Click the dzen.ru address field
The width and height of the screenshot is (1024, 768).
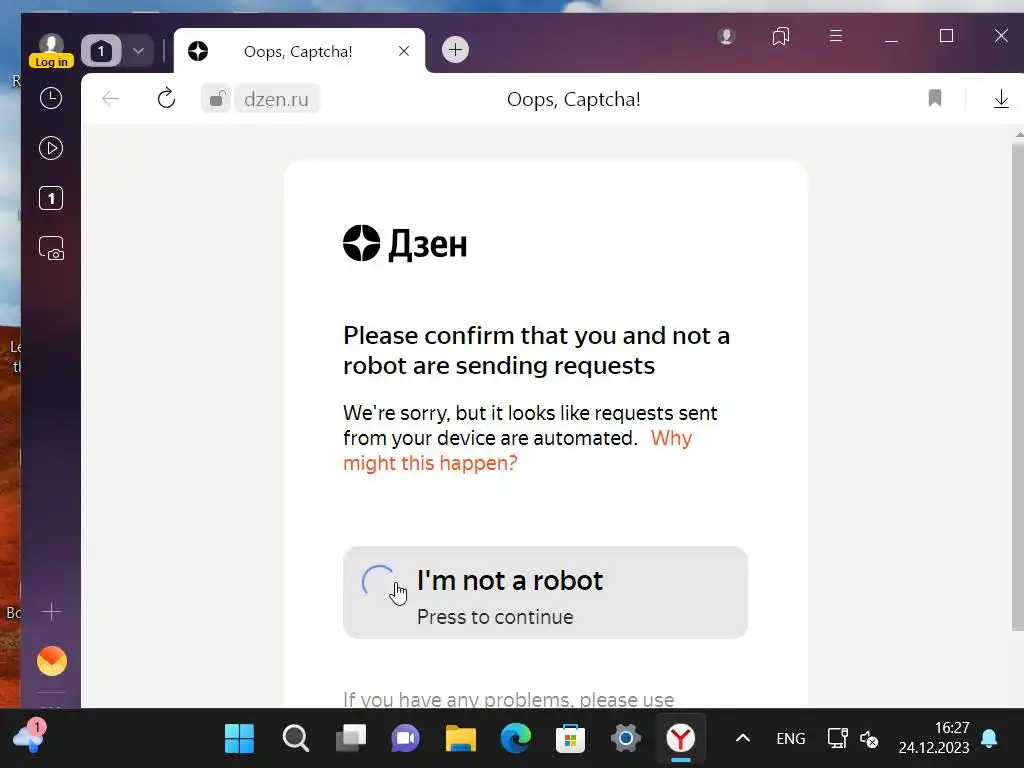point(276,99)
